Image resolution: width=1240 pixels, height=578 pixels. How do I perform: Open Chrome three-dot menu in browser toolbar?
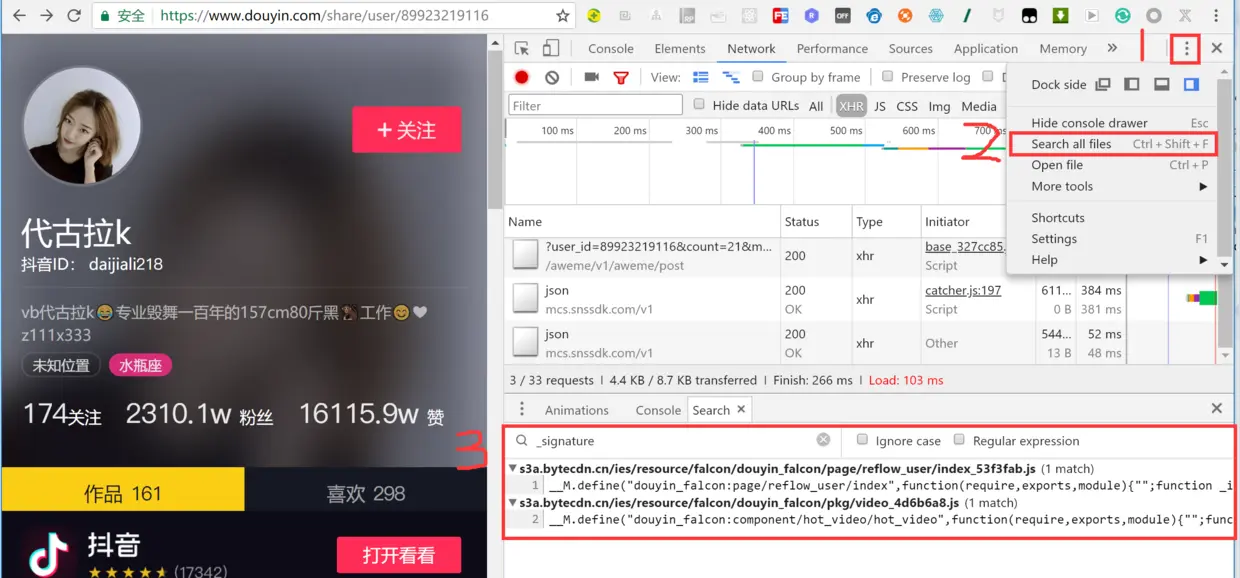(x=1215, y=16)
